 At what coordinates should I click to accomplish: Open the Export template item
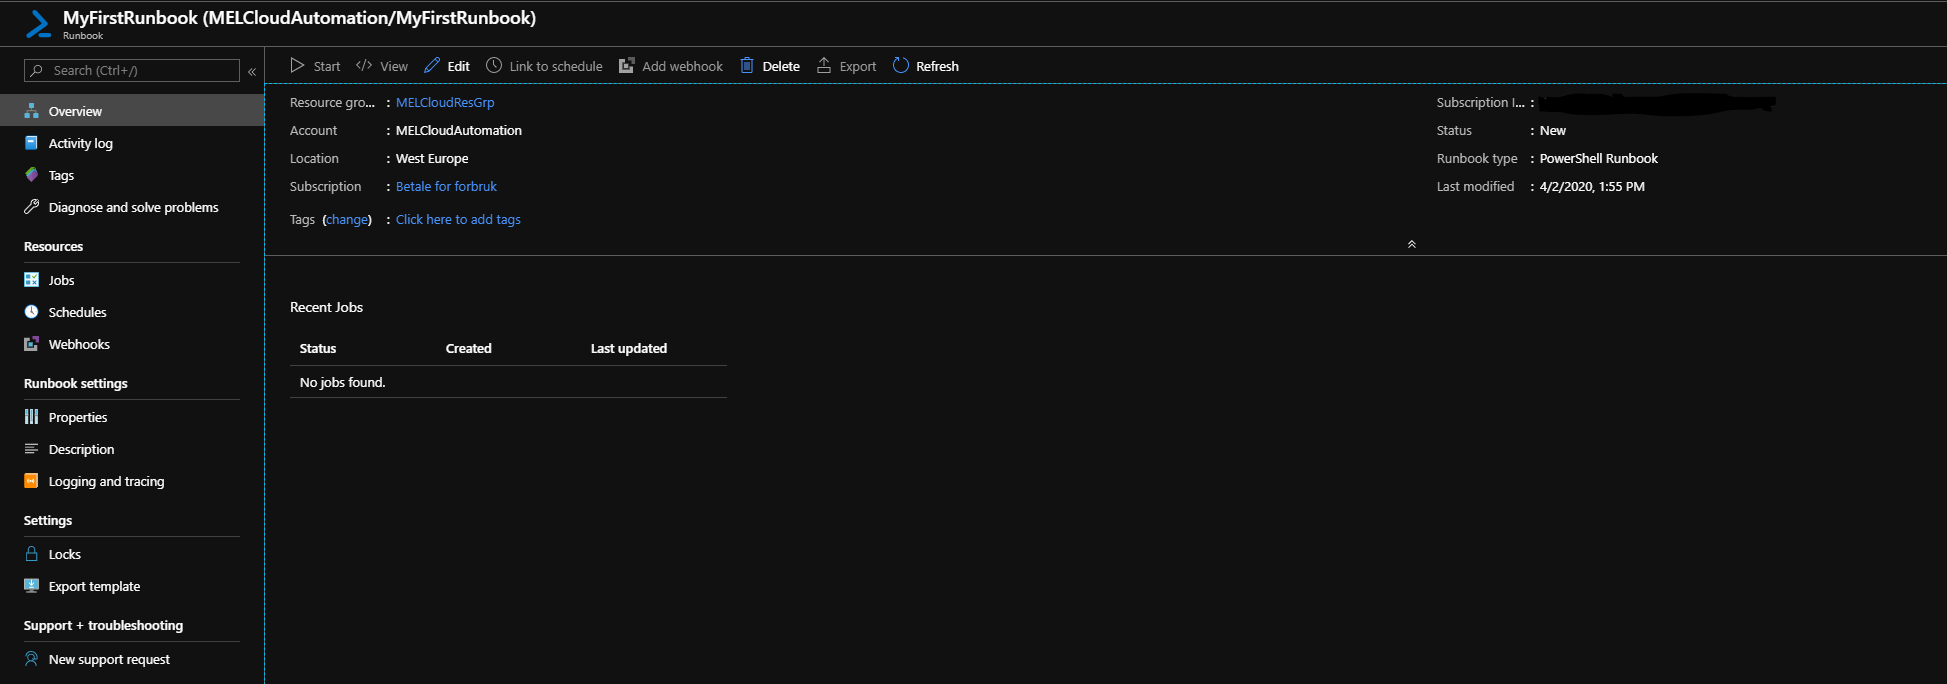(x=132, y=586)
